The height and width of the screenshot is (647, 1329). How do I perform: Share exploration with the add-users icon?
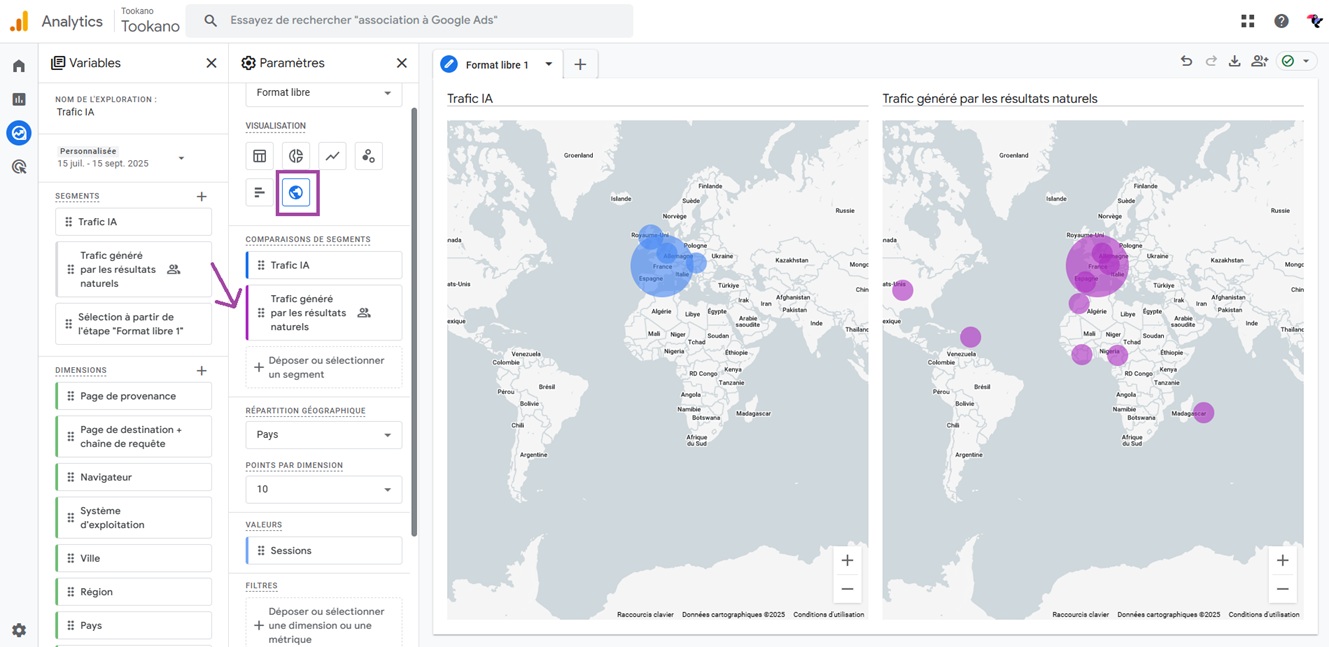(1259, 61)
